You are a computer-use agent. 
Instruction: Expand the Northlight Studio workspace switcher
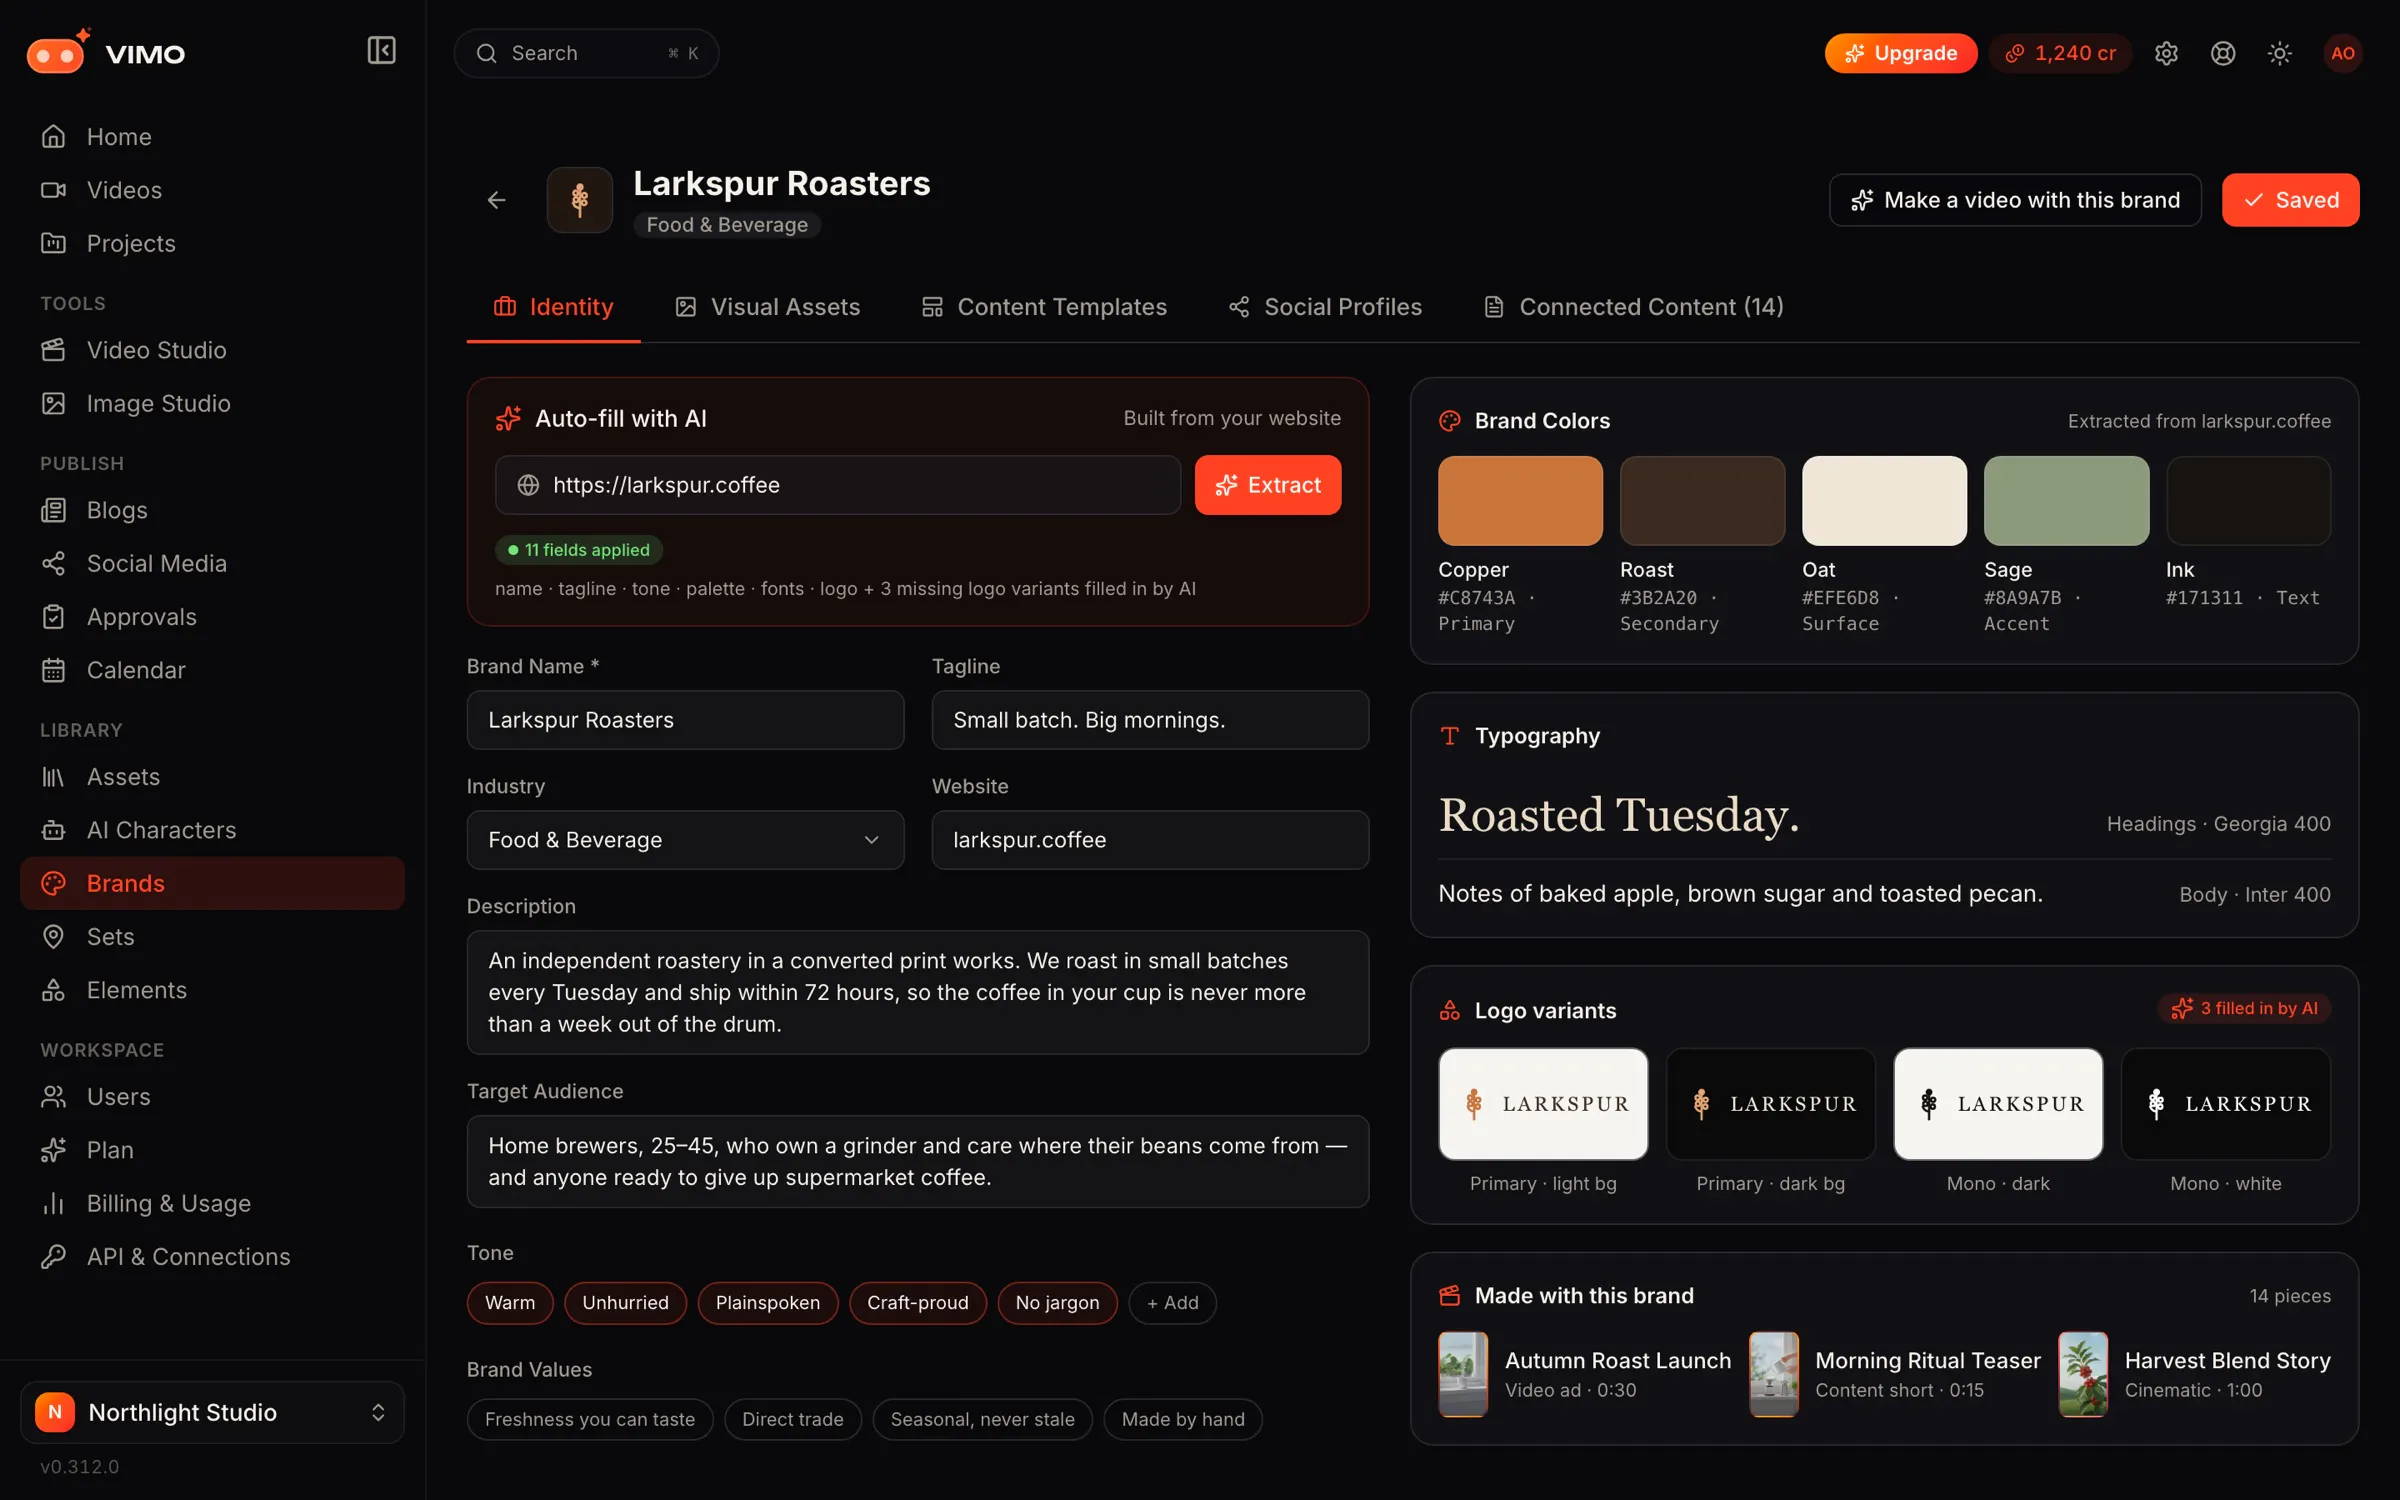coord(212,1412)
